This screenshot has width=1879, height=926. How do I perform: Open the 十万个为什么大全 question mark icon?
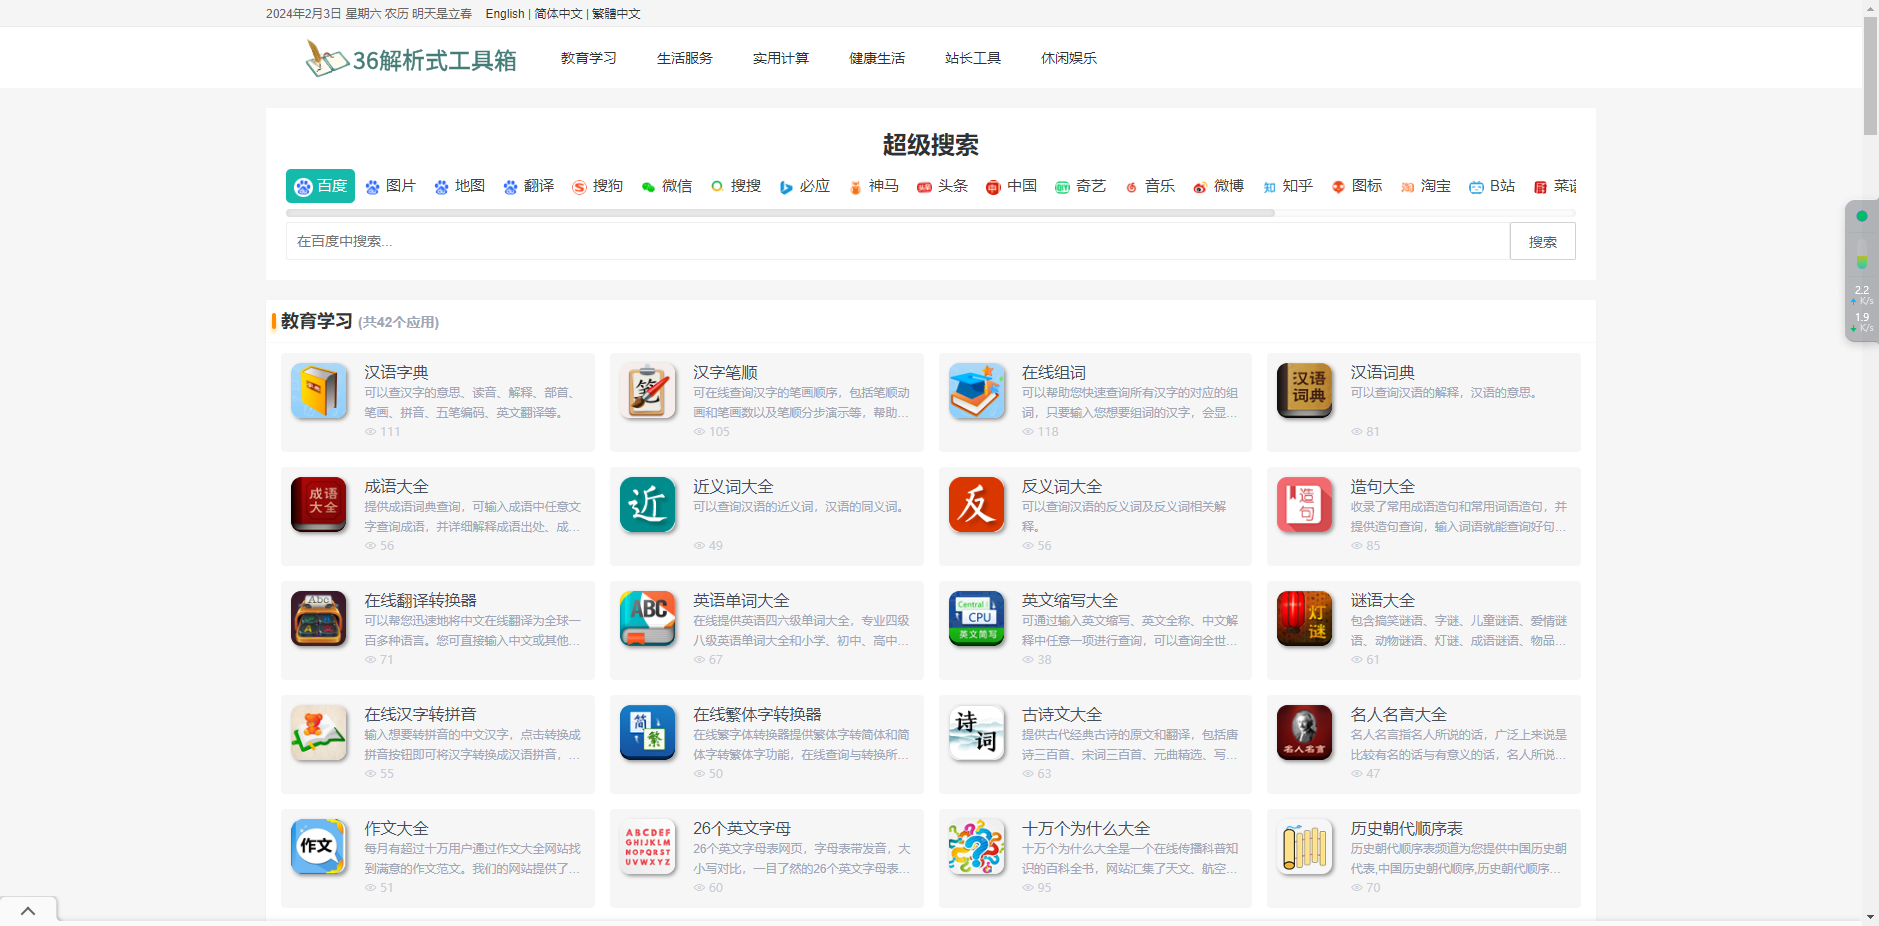[976, 847]
